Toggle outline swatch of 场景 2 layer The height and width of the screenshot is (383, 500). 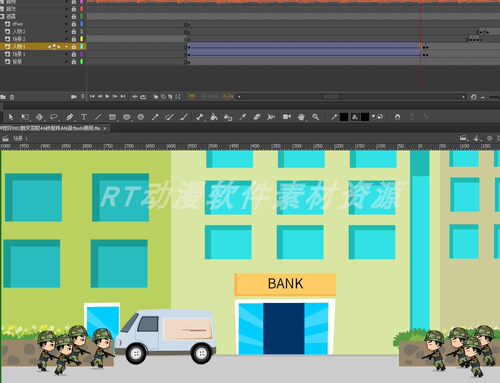82,39
